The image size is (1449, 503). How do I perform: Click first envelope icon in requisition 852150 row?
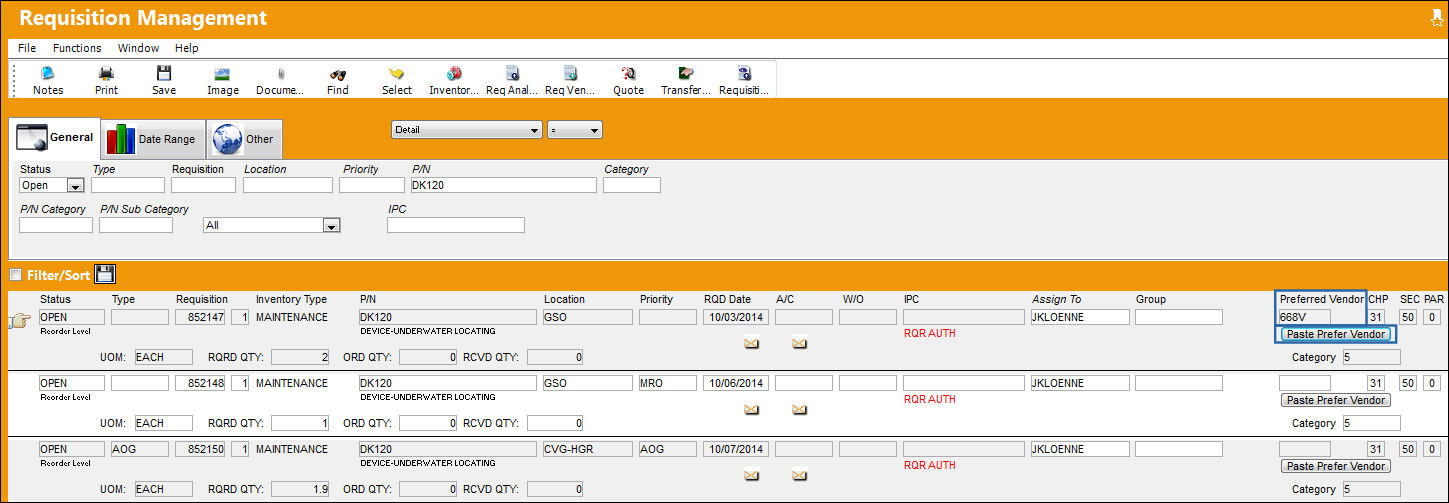pos(751,475)
